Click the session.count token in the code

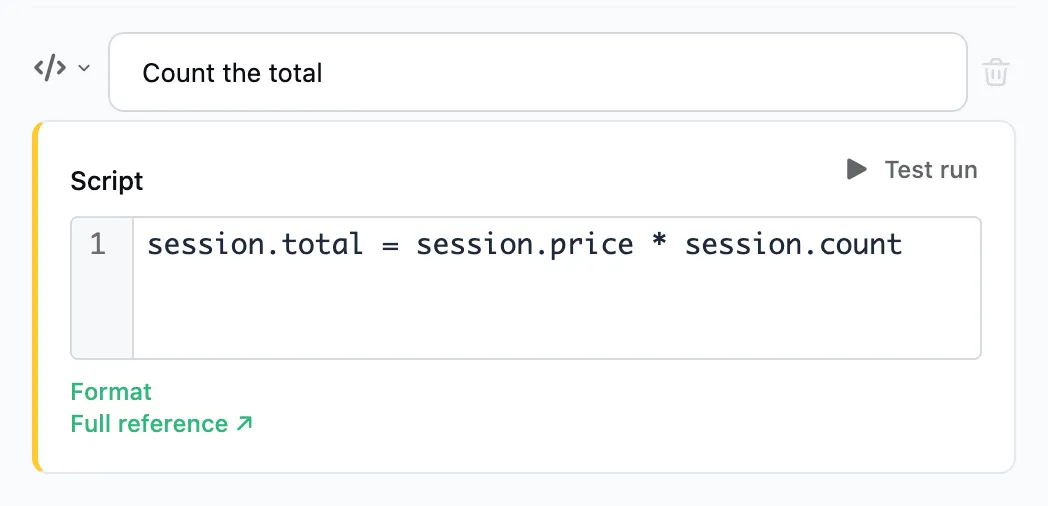pyautogui.click(x=793, y=245)
